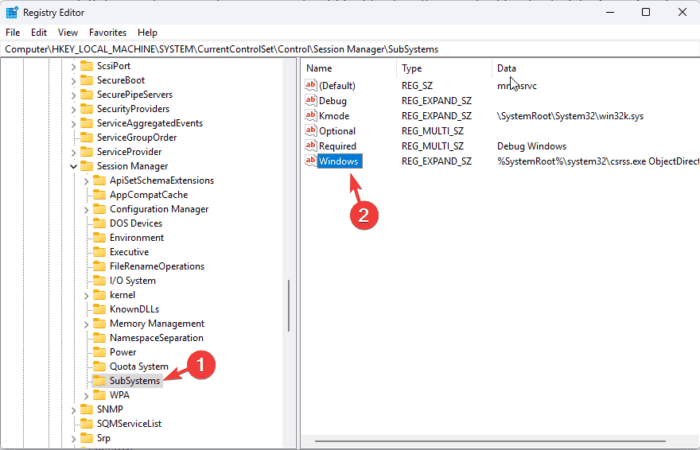Select the Debug value name
The width and height of the screenshot is (700, 450).
coord(333,100)
